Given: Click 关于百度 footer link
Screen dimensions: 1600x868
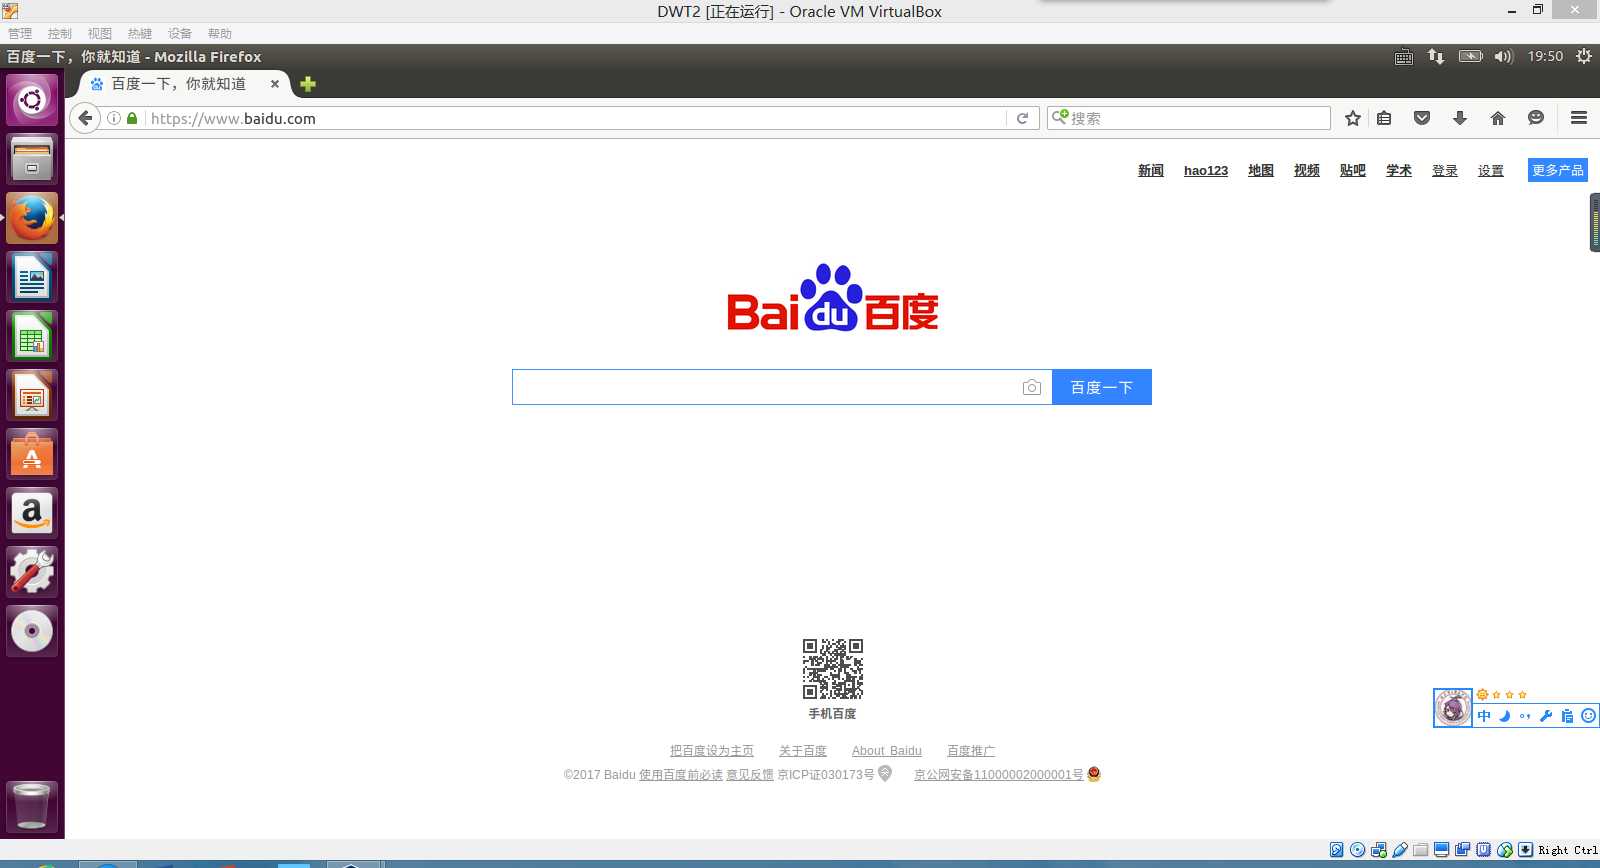Looking at the screenshot, I should [x=803, y=751].
